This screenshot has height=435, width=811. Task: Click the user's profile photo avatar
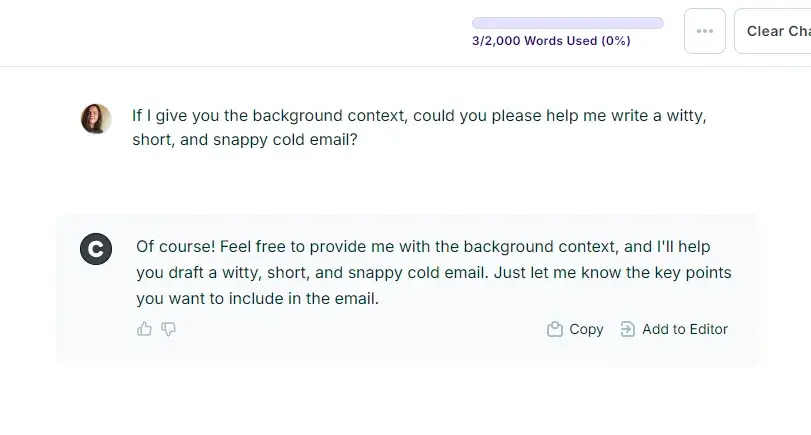point(96,119)
